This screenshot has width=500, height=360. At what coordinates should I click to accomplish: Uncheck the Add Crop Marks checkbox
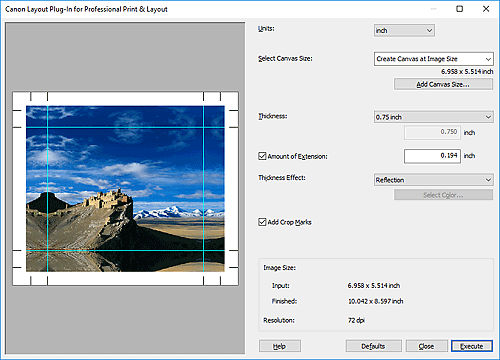pos(262,222)
